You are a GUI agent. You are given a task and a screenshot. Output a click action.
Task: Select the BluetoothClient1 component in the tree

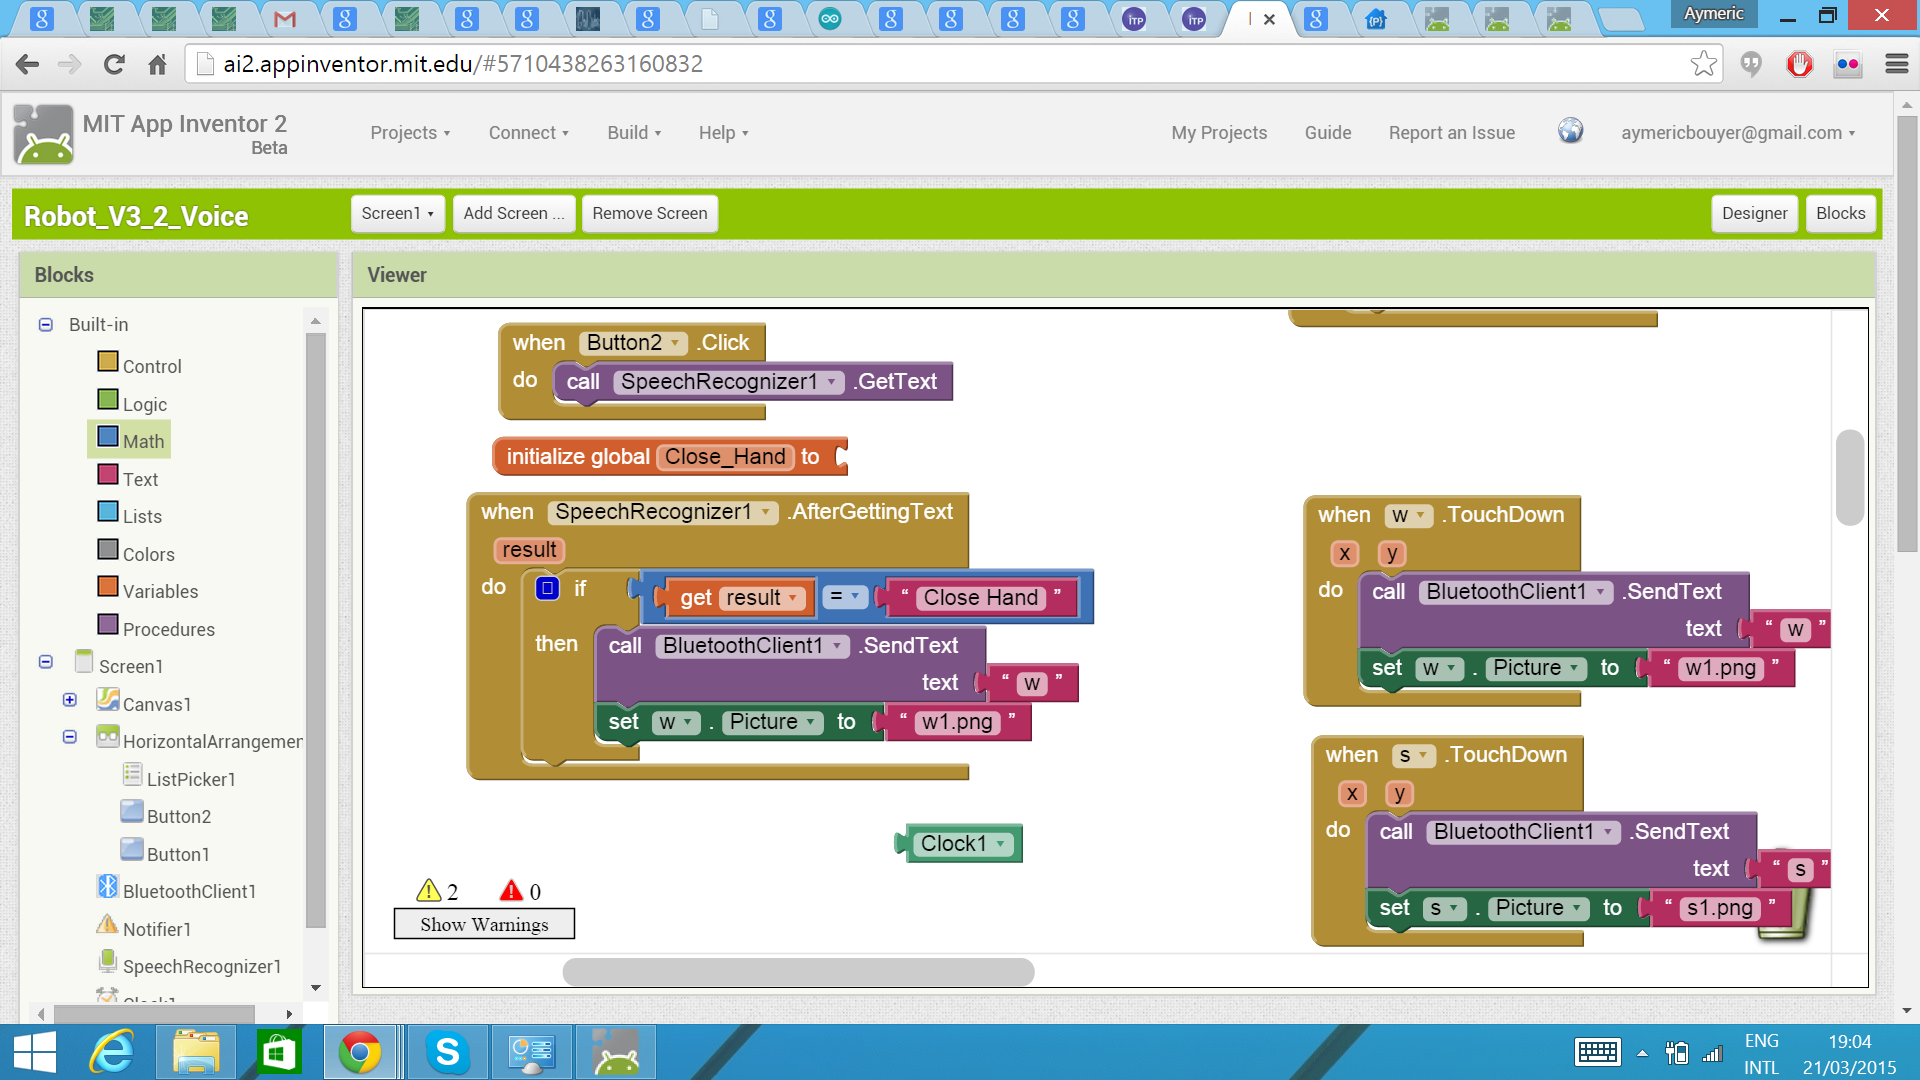coord(189,891)
